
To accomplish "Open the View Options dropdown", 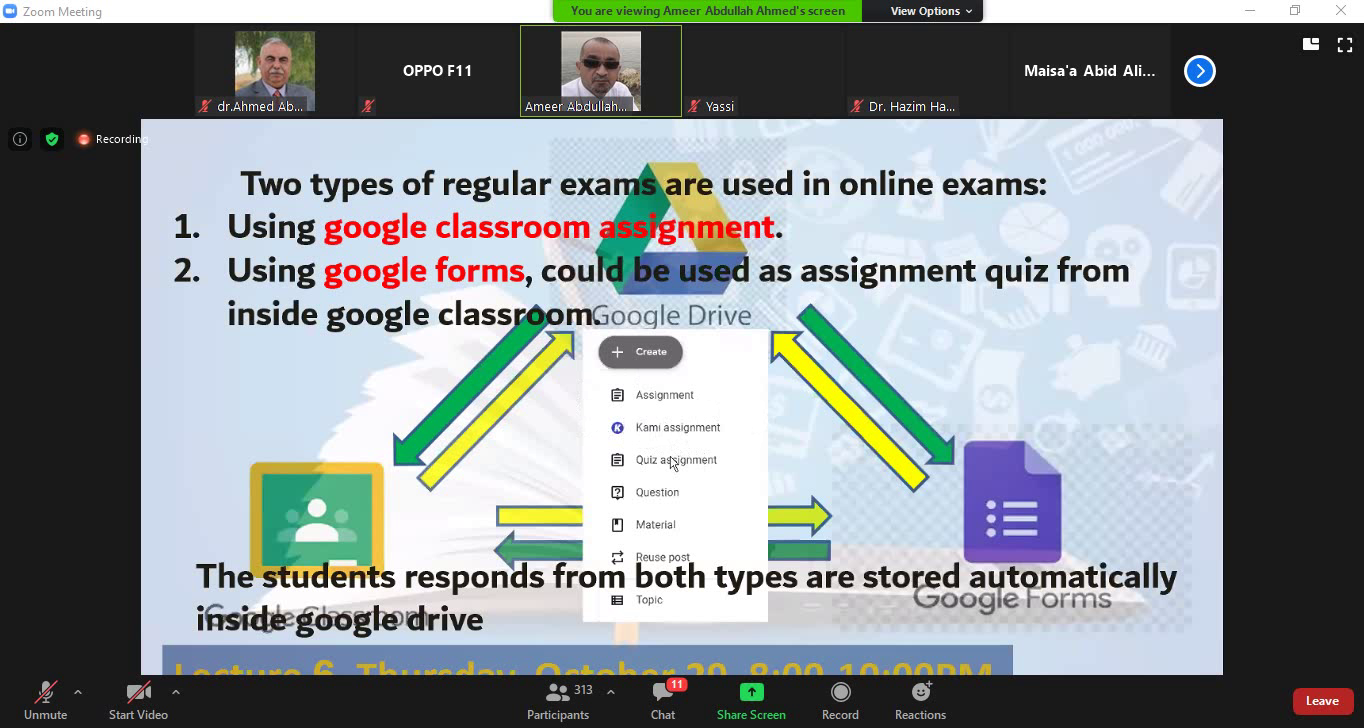I will 931,11.
